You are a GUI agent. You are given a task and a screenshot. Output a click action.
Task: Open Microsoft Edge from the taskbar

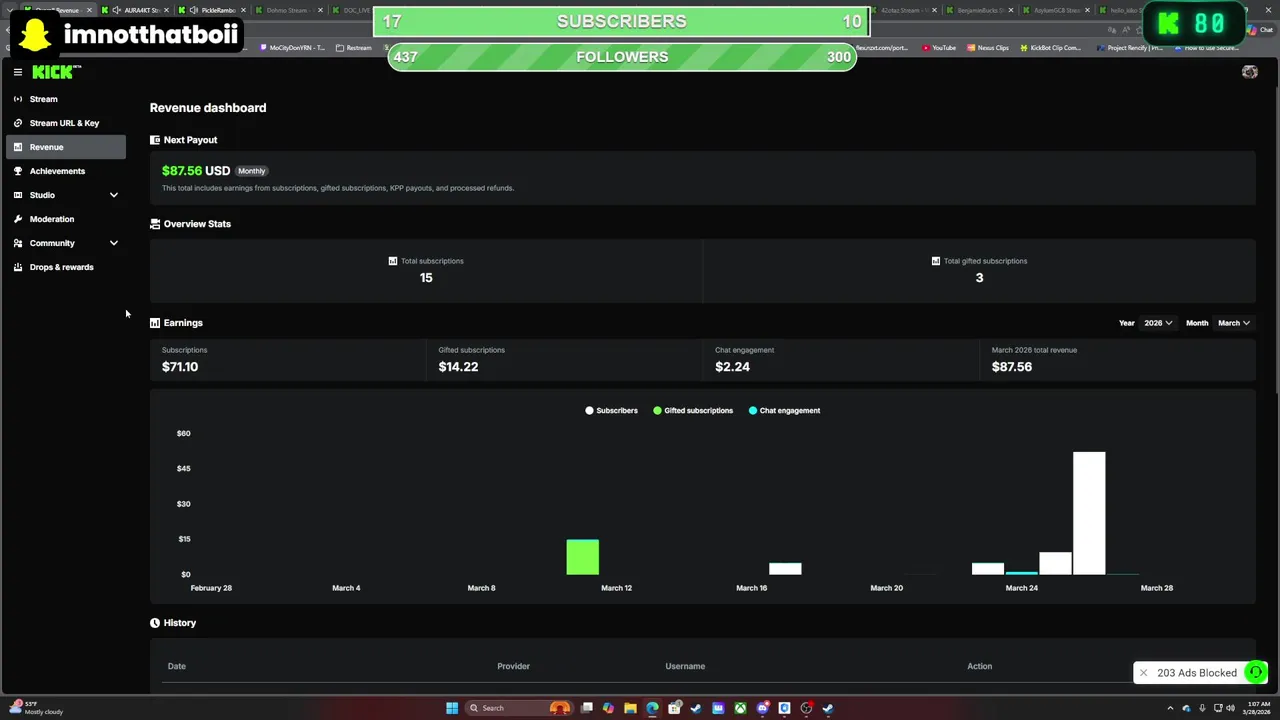[x=652, y=708]
